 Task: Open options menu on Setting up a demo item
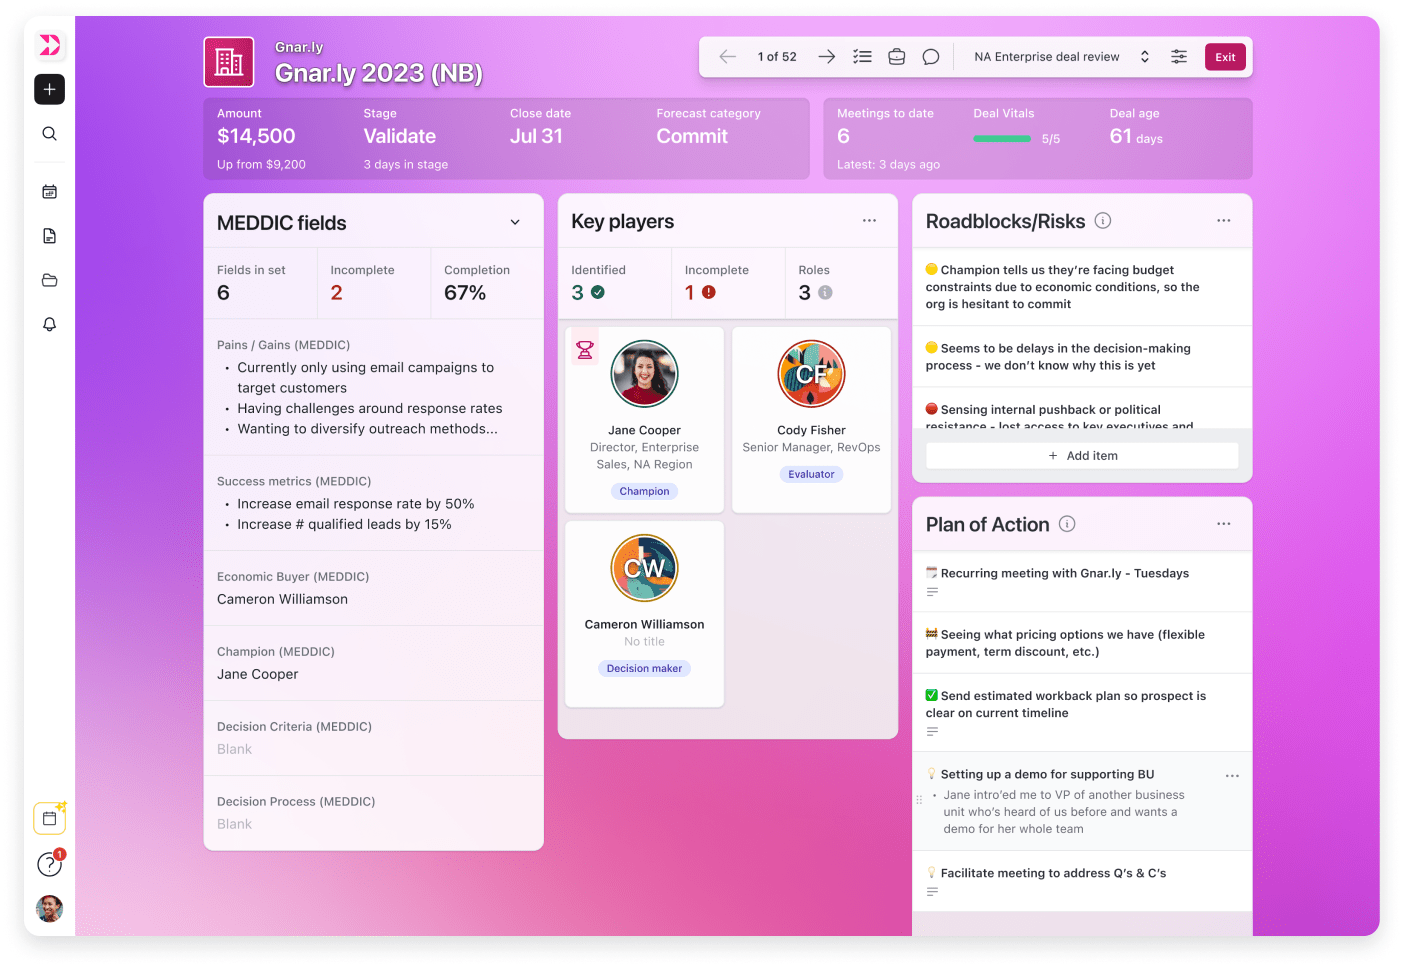(1232, 776)
